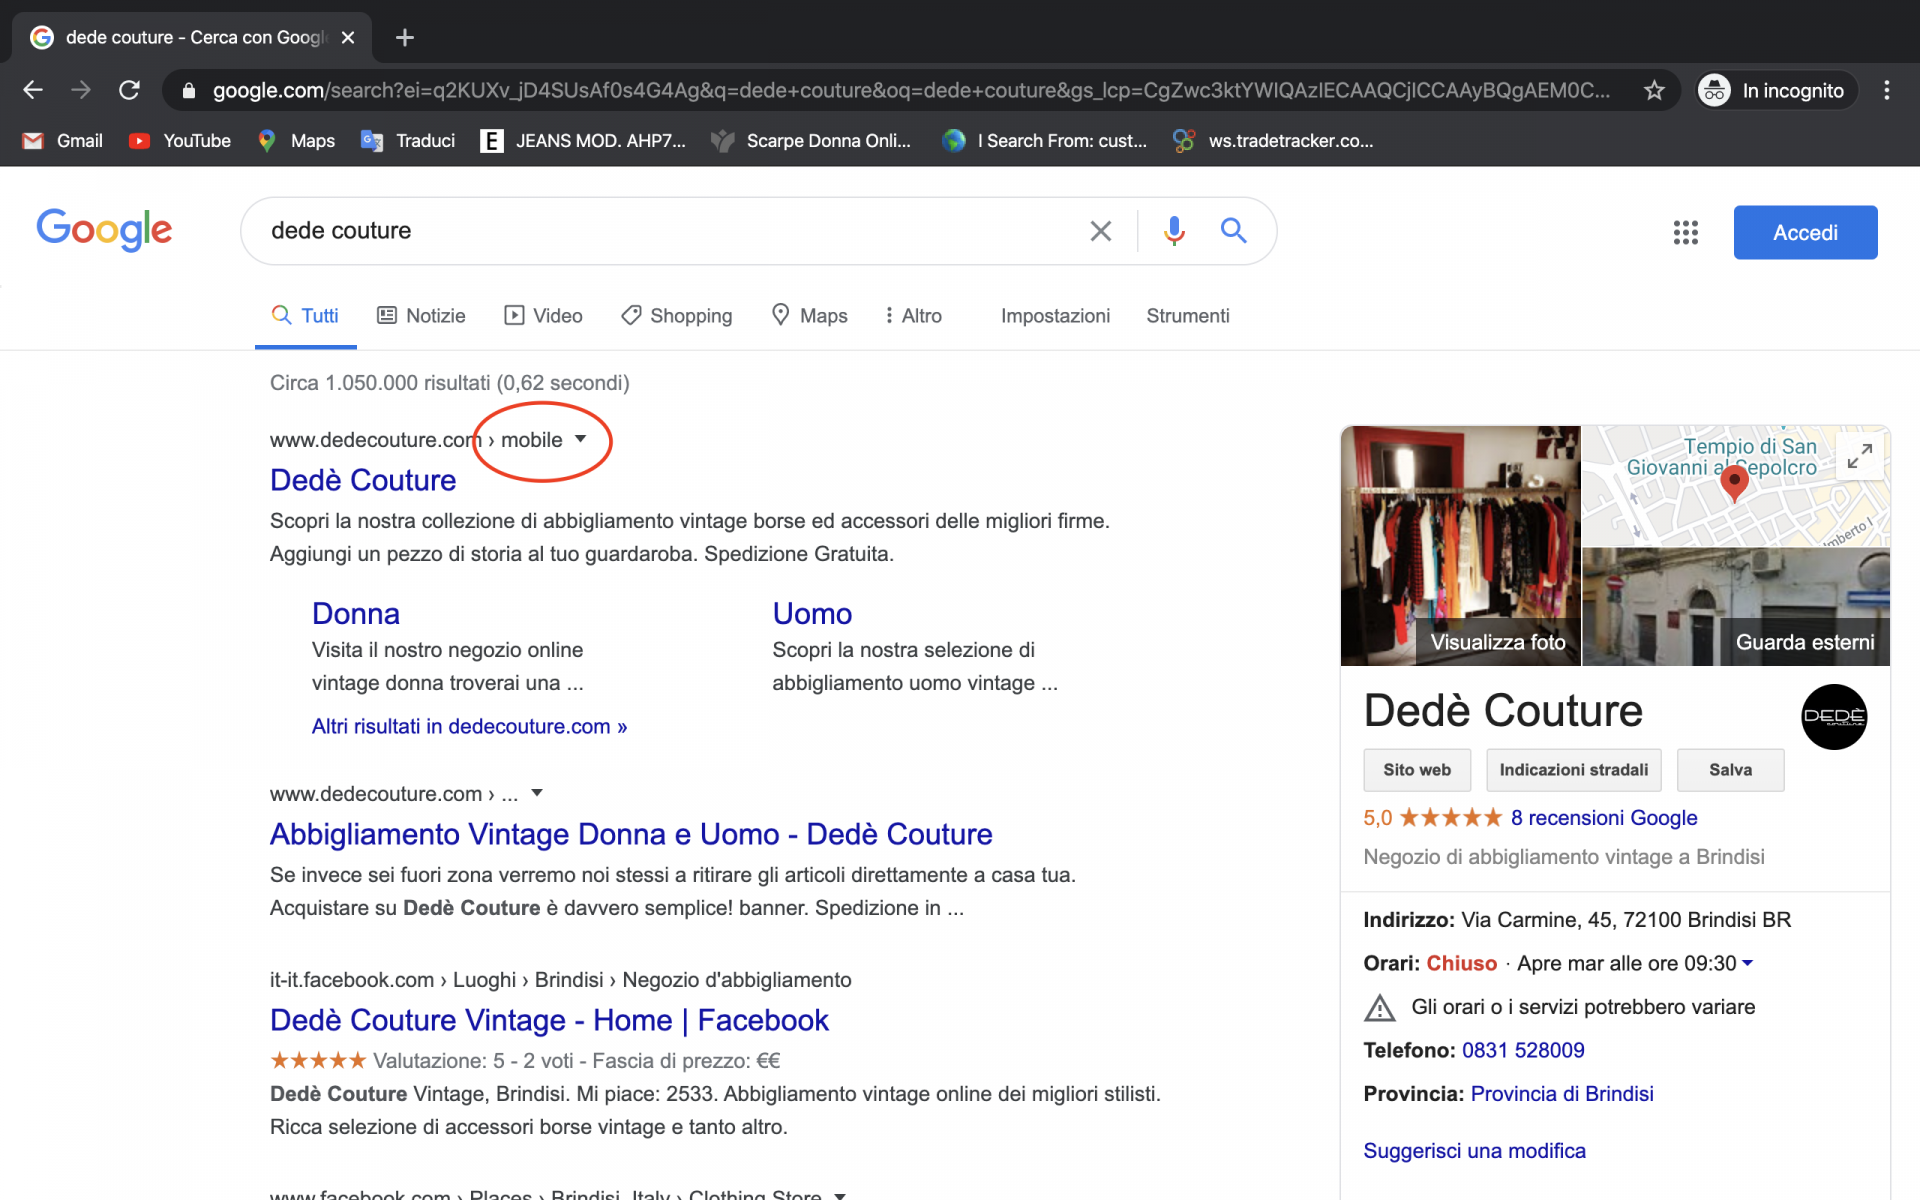Expand opening hours dropdown arrow
Image resolution: width=1920 pixels, height=1200 pixels.
(1747, 963)
